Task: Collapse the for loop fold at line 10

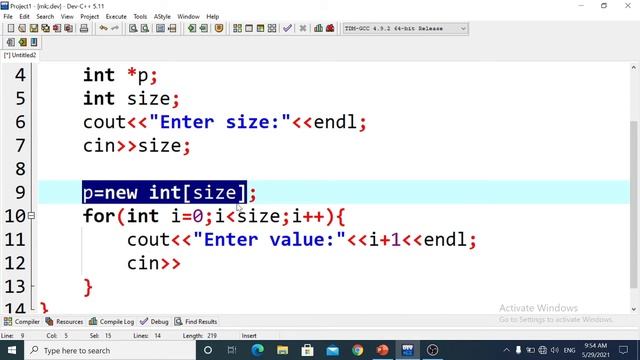Action: pos(31,216)
